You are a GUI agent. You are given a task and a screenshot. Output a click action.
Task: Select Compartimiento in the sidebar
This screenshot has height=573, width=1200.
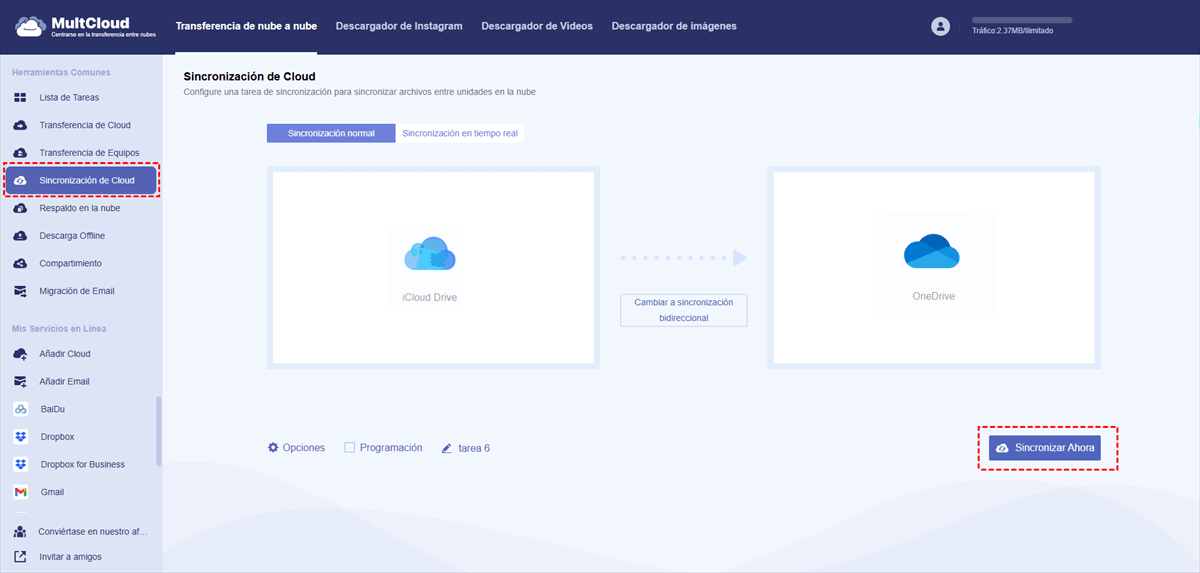click(x=71, y=263)
